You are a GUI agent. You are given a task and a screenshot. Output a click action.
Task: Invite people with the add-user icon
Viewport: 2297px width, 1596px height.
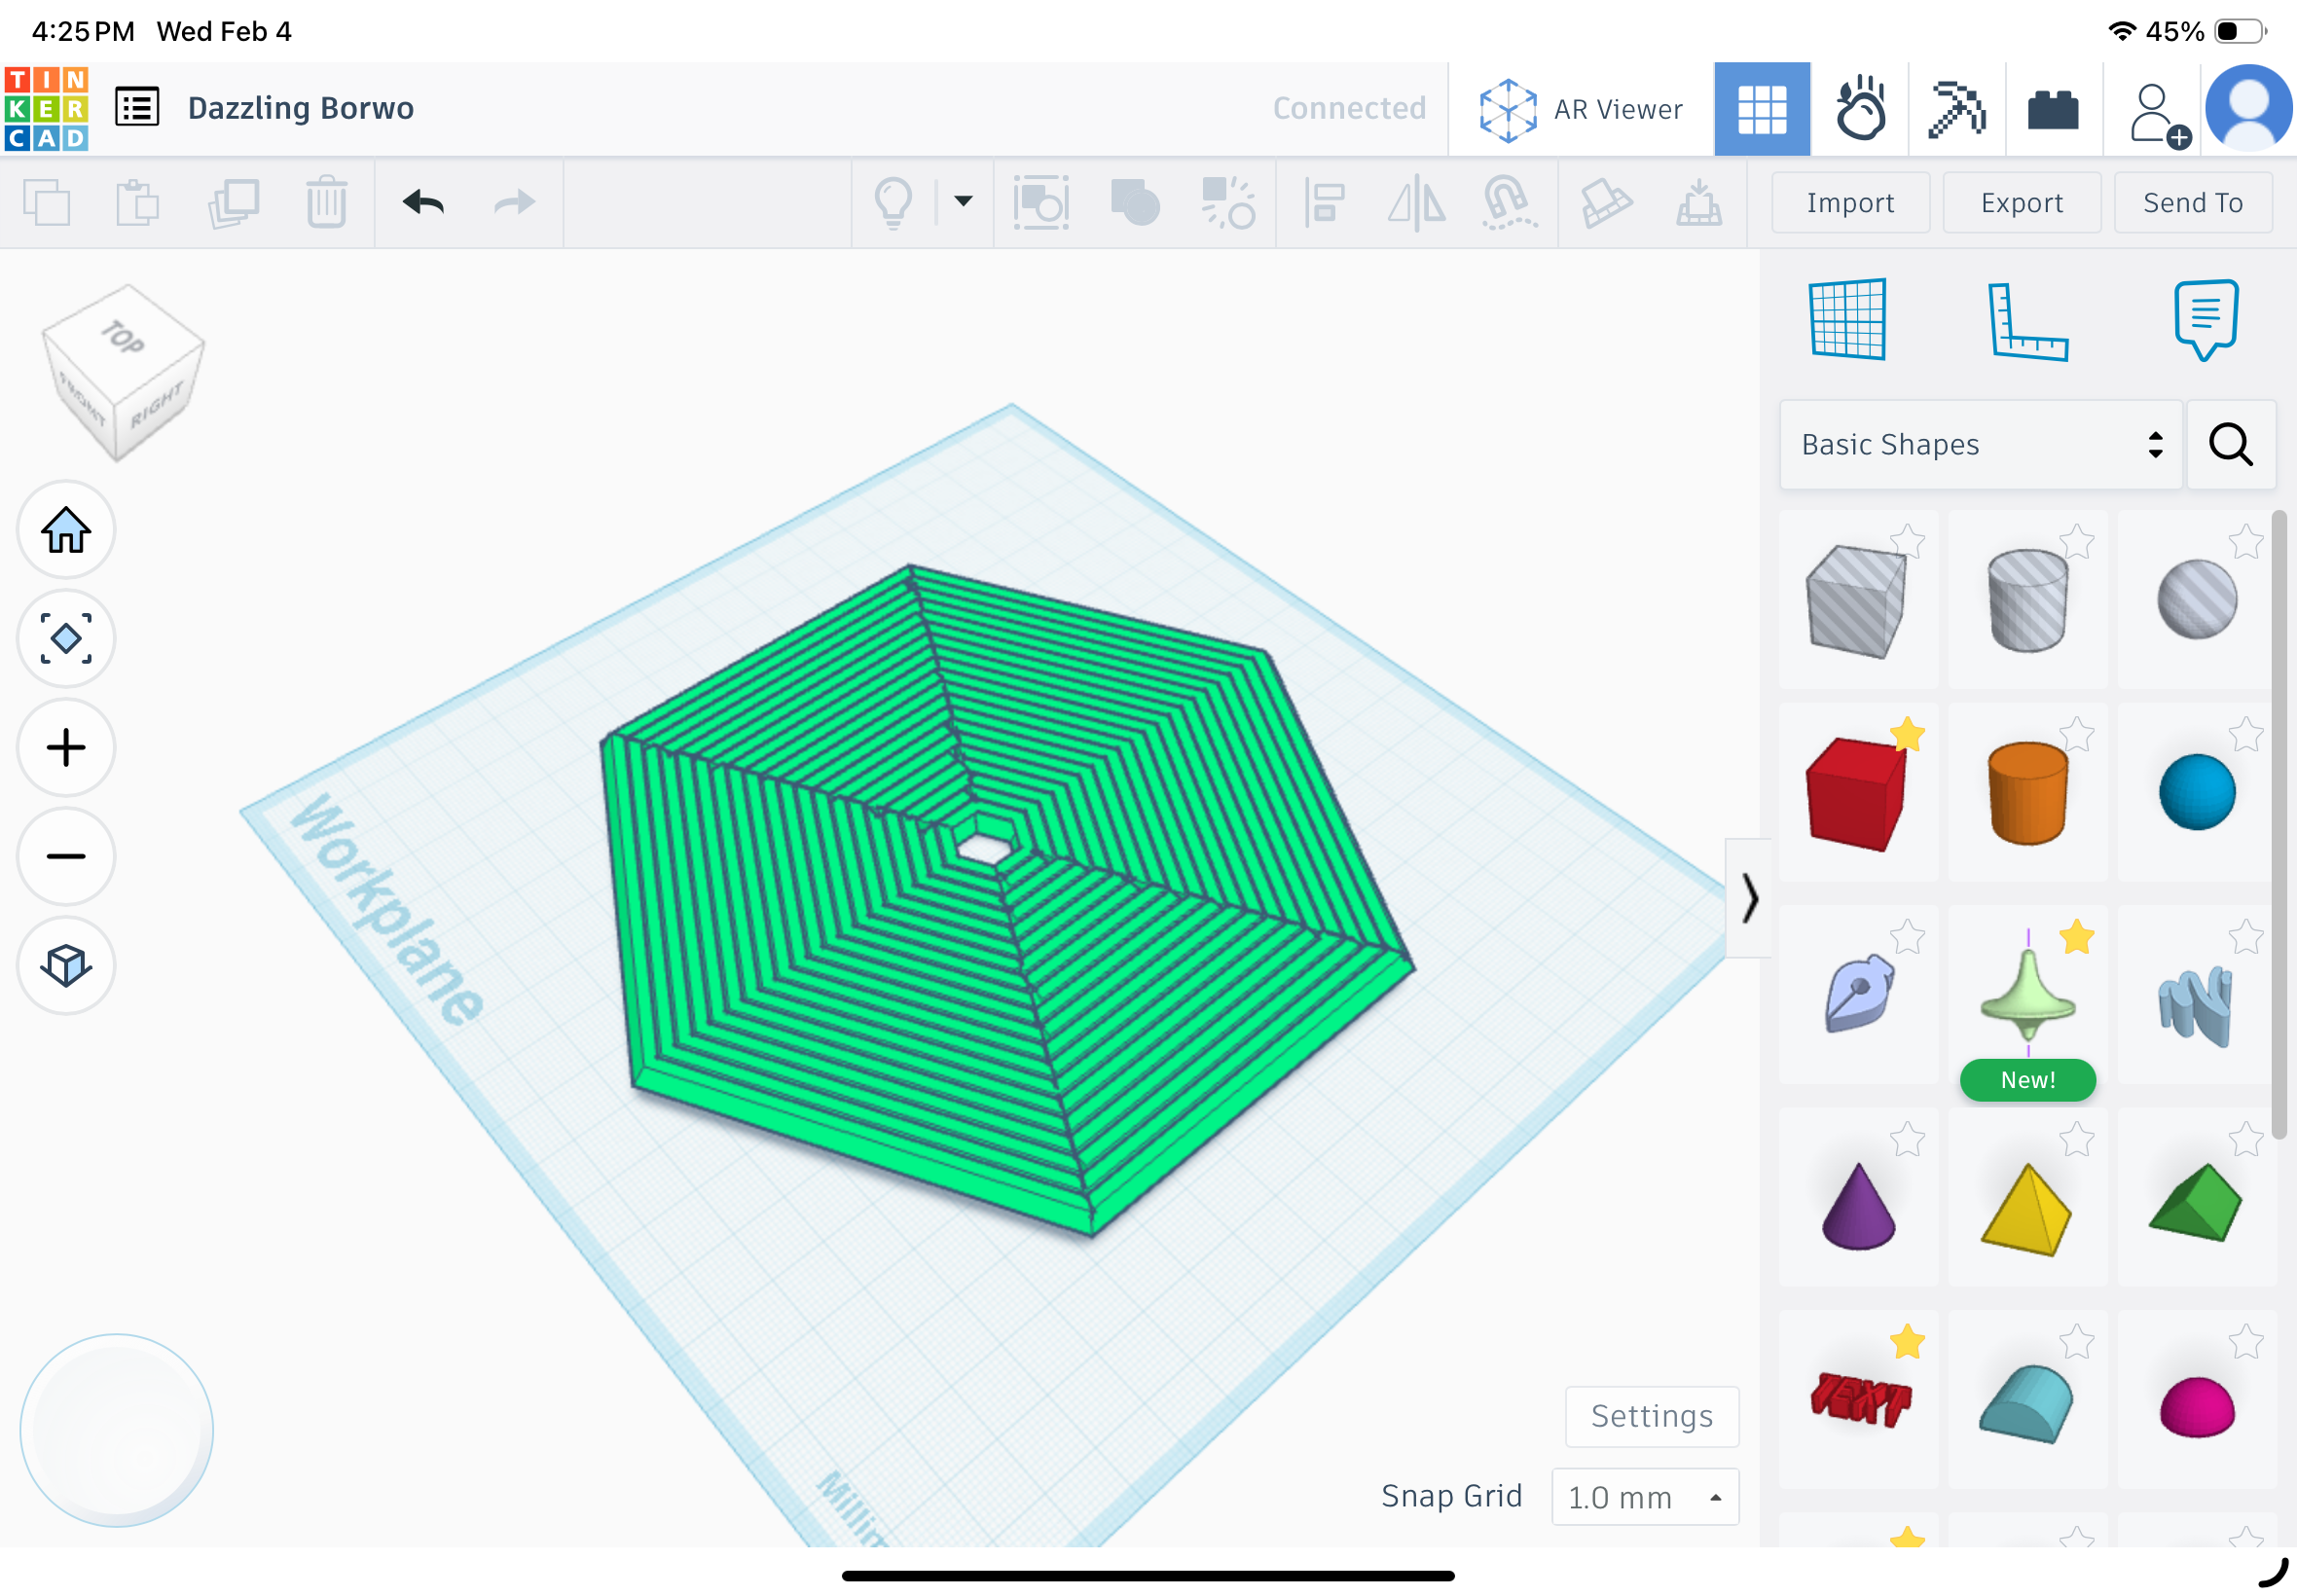(x=2158, y=114)
